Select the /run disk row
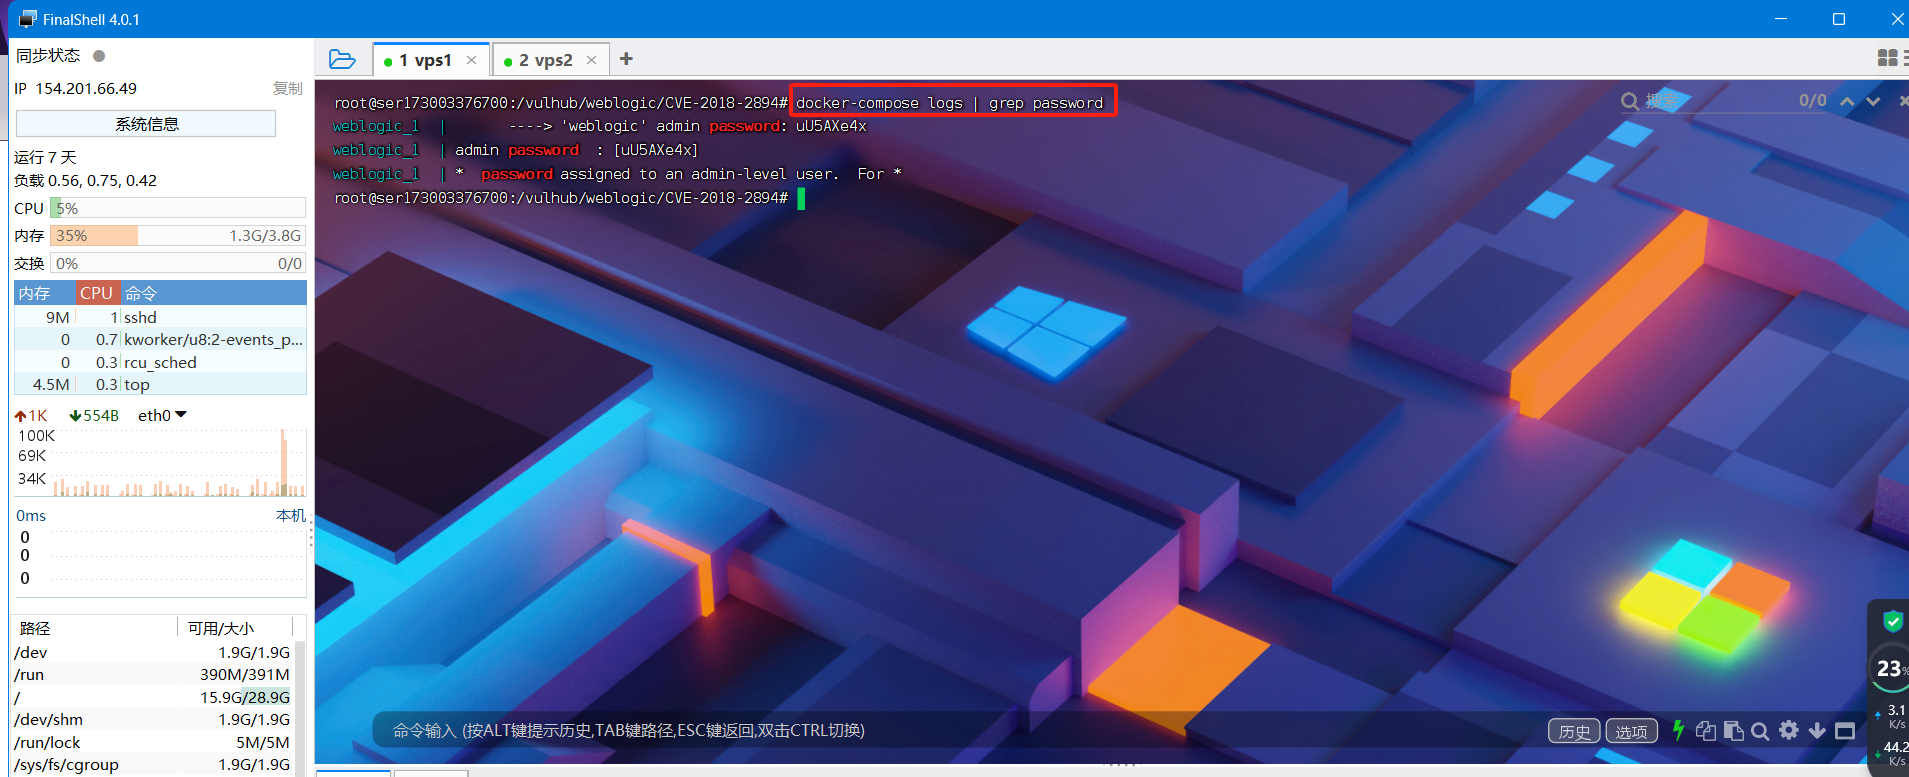Viewport: 1909px width, 777px height. pos(152,674)
